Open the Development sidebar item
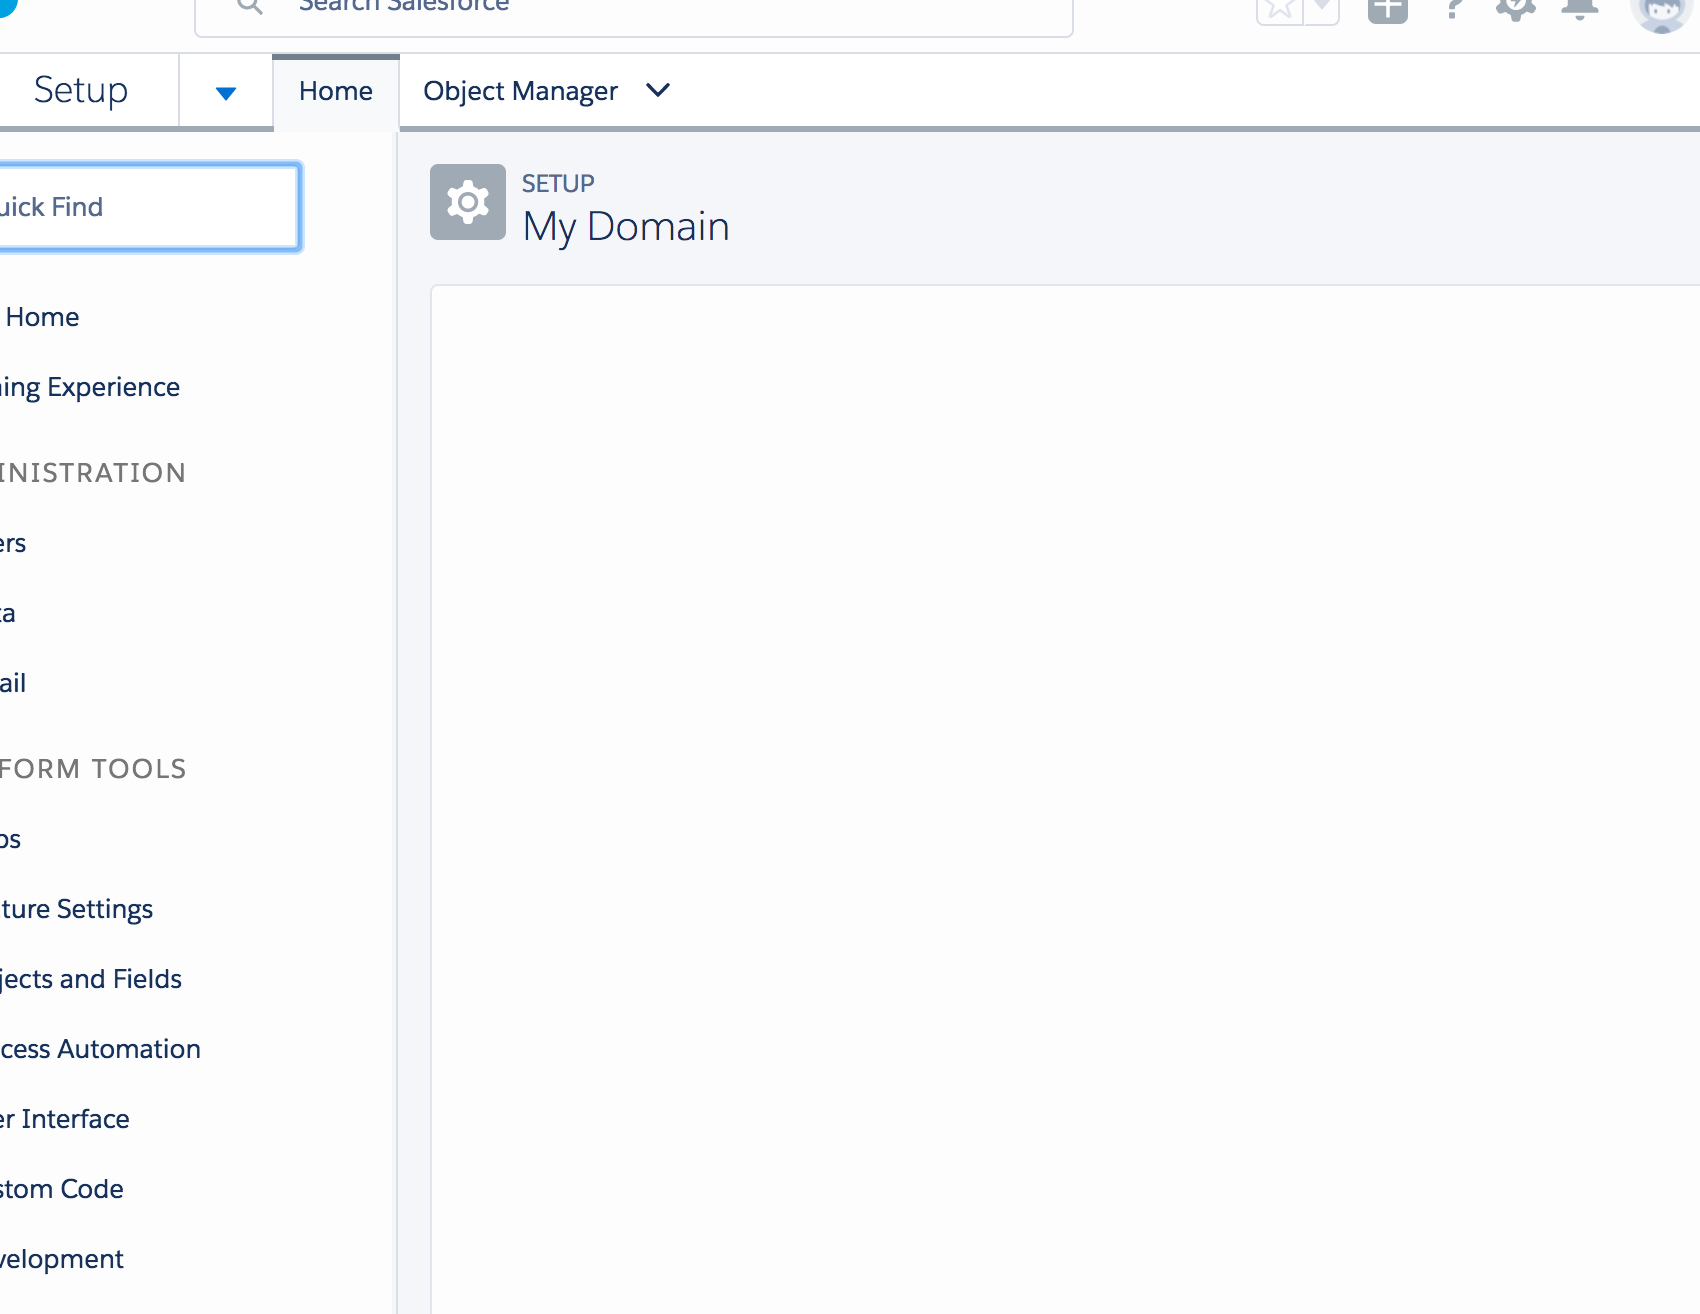 pyautogui.click(x=62, y=1259)
